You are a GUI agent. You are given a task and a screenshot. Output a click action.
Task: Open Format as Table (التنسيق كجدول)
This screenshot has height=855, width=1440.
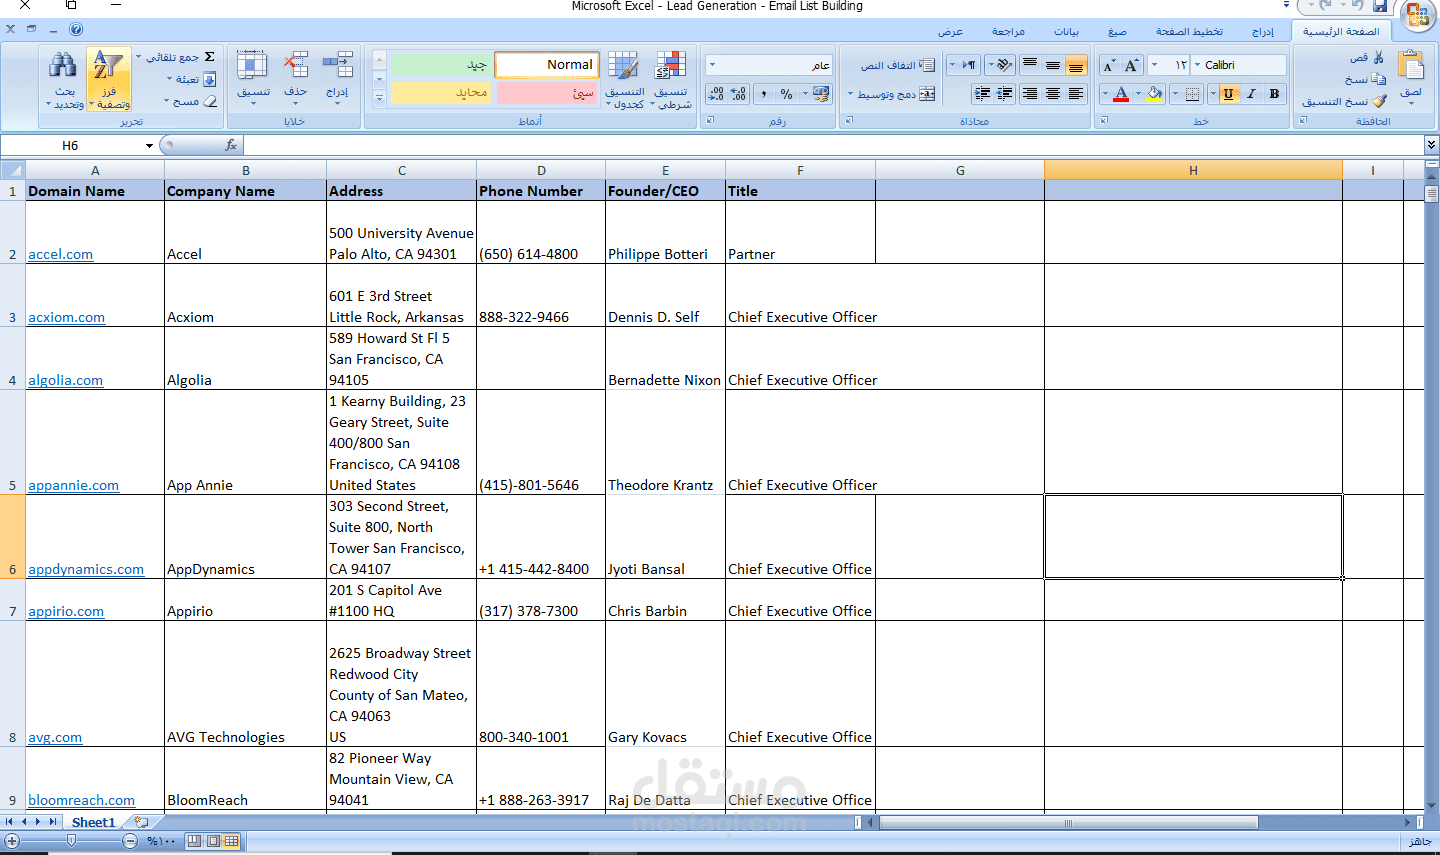pos(625,80)
